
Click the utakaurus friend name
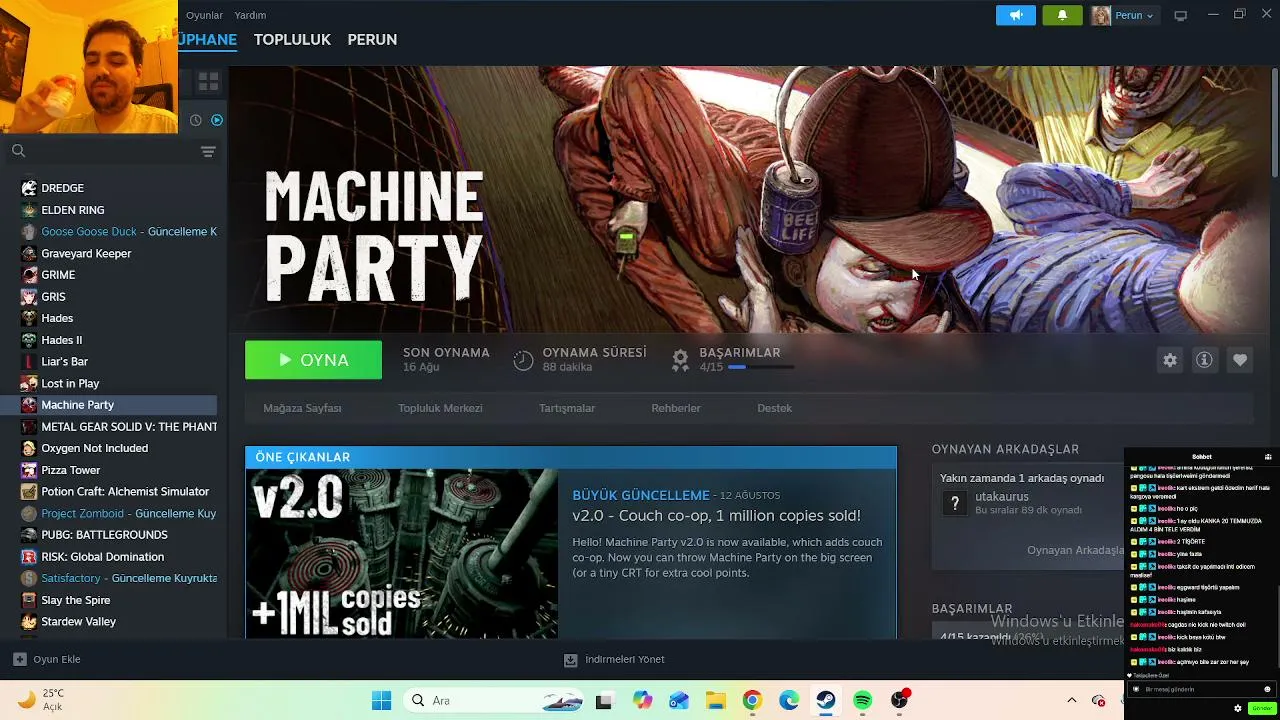pos(1002,497)
